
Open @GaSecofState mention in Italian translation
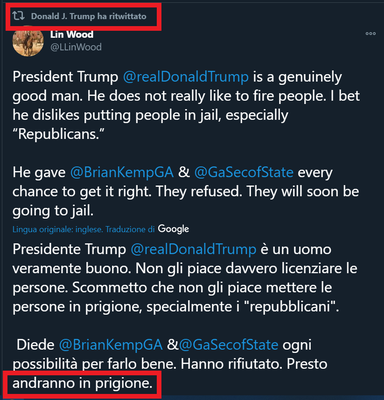229,345
